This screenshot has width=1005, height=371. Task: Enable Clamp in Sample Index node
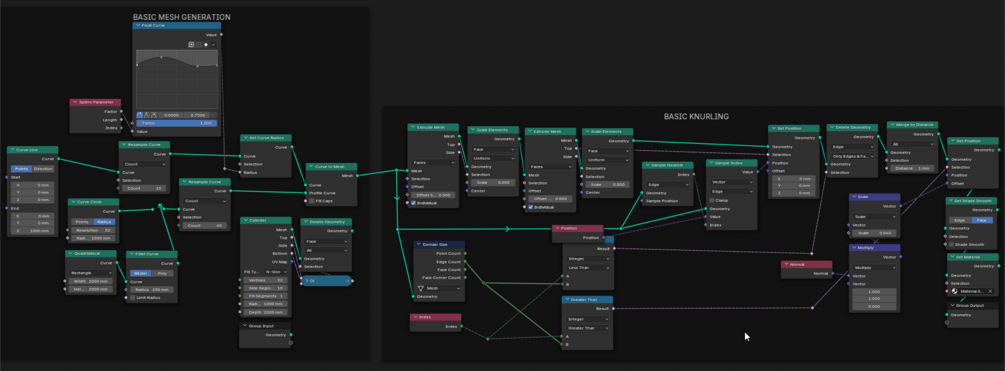click(711, 200)
